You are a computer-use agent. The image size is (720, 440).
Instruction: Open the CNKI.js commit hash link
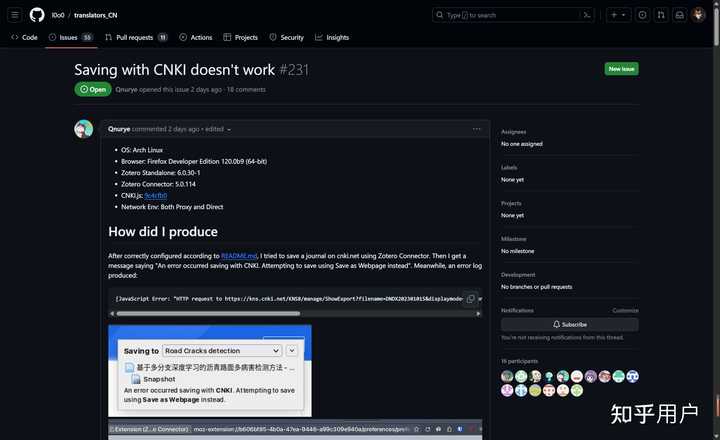coord(156,196)
